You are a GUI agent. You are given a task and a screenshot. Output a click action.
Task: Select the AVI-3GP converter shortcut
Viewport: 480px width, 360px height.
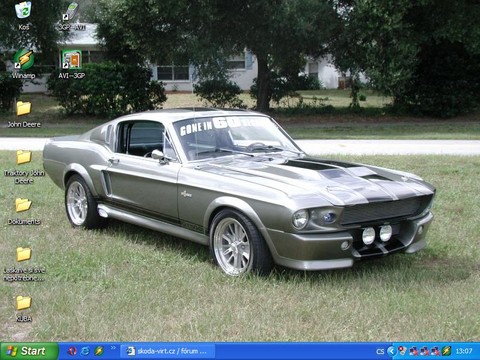coord(71,64)
